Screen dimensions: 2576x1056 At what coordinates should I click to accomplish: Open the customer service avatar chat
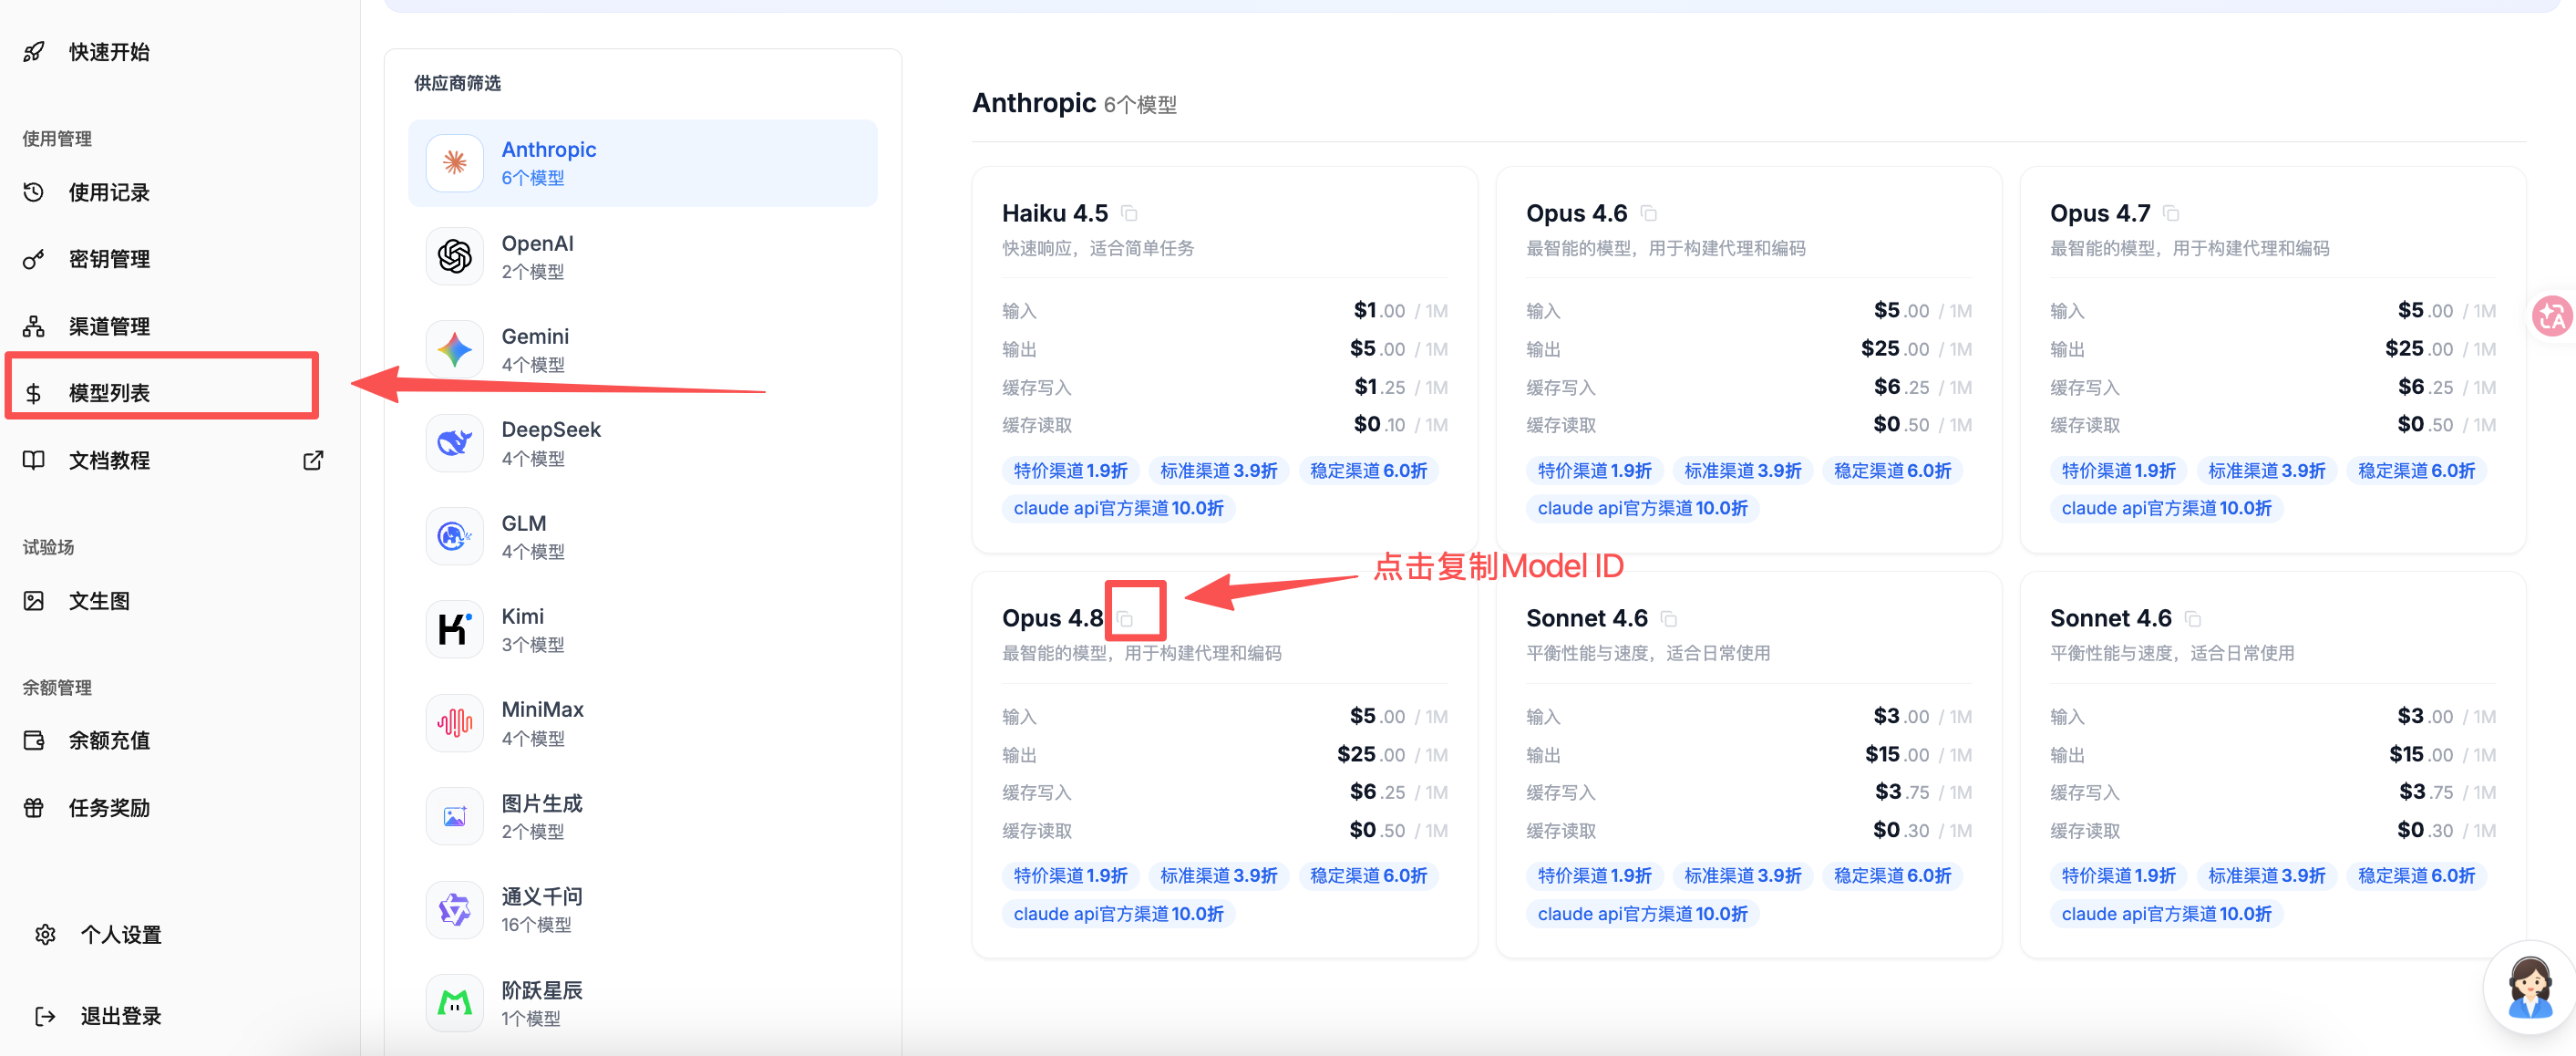[x=2530, y=986]
